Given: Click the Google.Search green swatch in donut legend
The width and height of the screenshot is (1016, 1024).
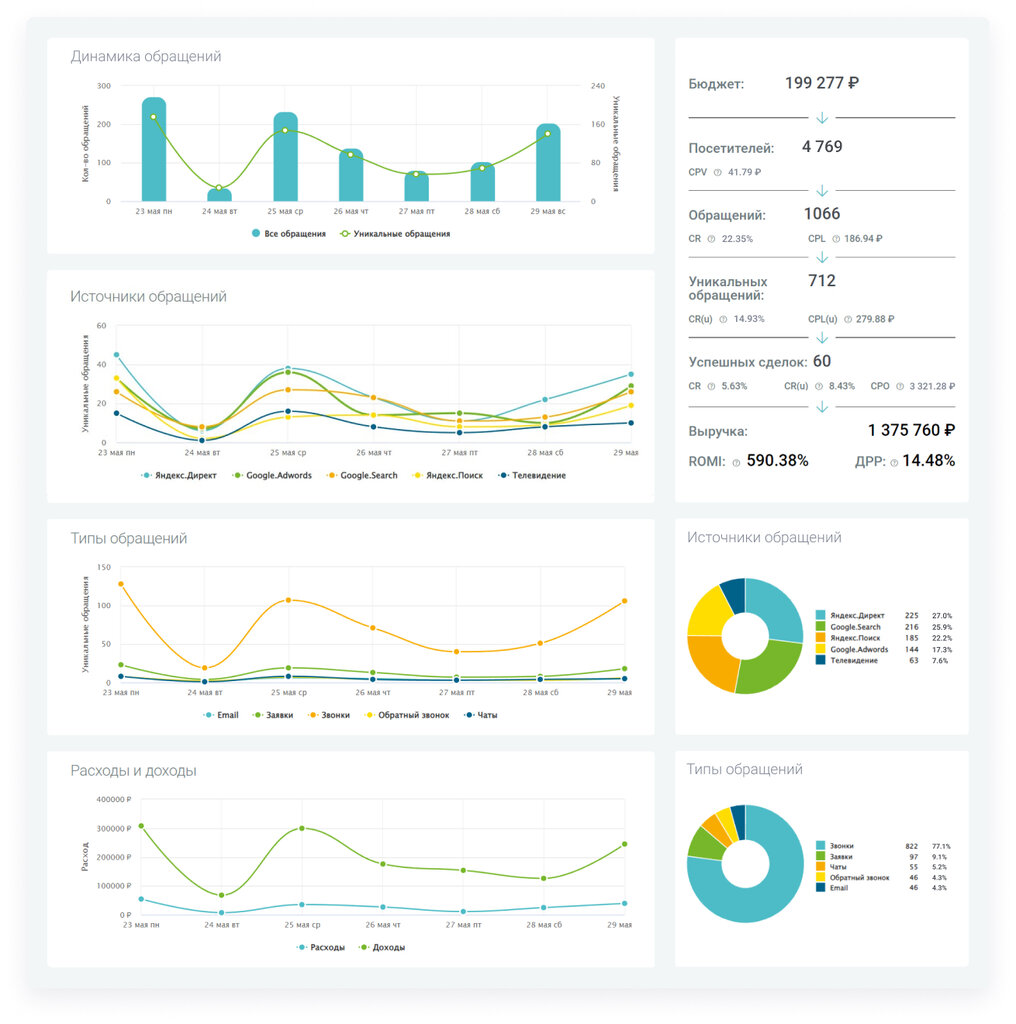Looking at the screenshot, I should pos(821,626).
